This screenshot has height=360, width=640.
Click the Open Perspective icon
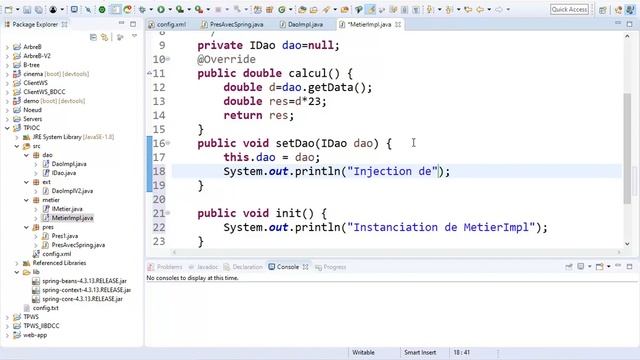(603, 9)
